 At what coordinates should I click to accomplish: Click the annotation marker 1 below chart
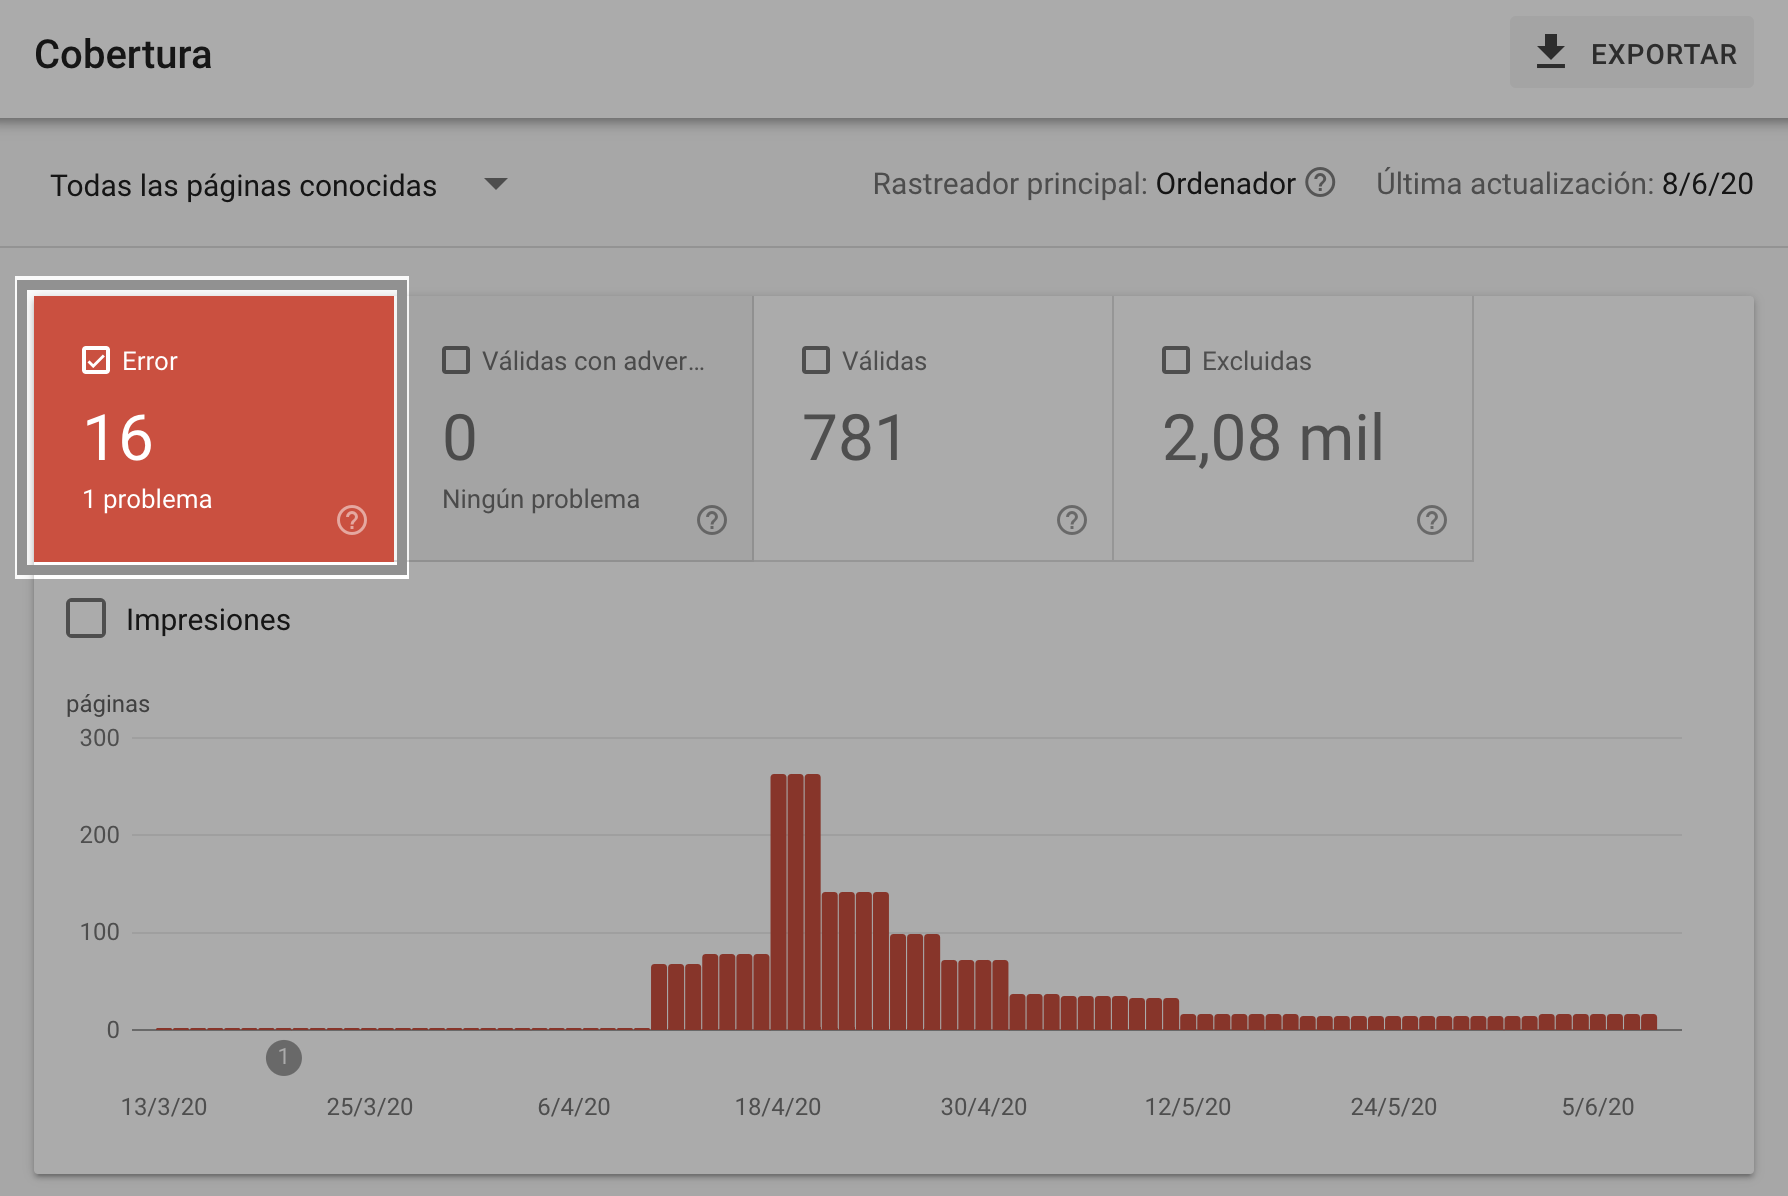[x=283, y=1057]
